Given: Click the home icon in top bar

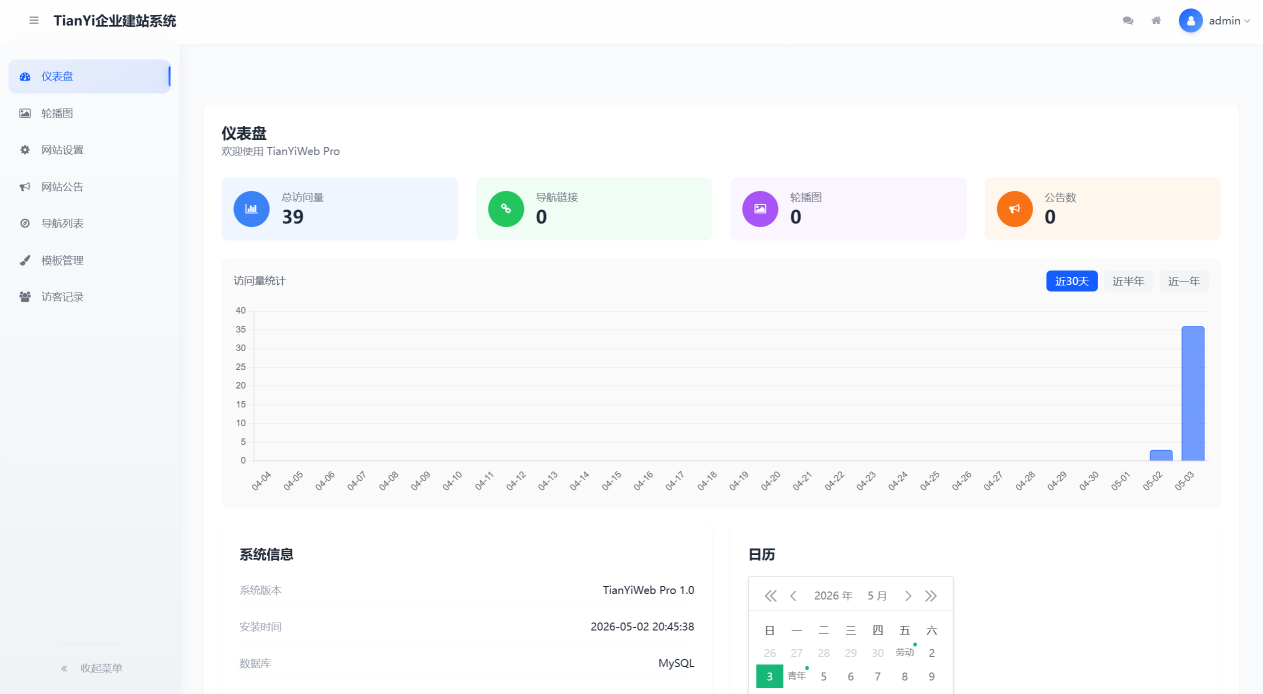Looking at the screenshot, I should (x=1156, y=20).
